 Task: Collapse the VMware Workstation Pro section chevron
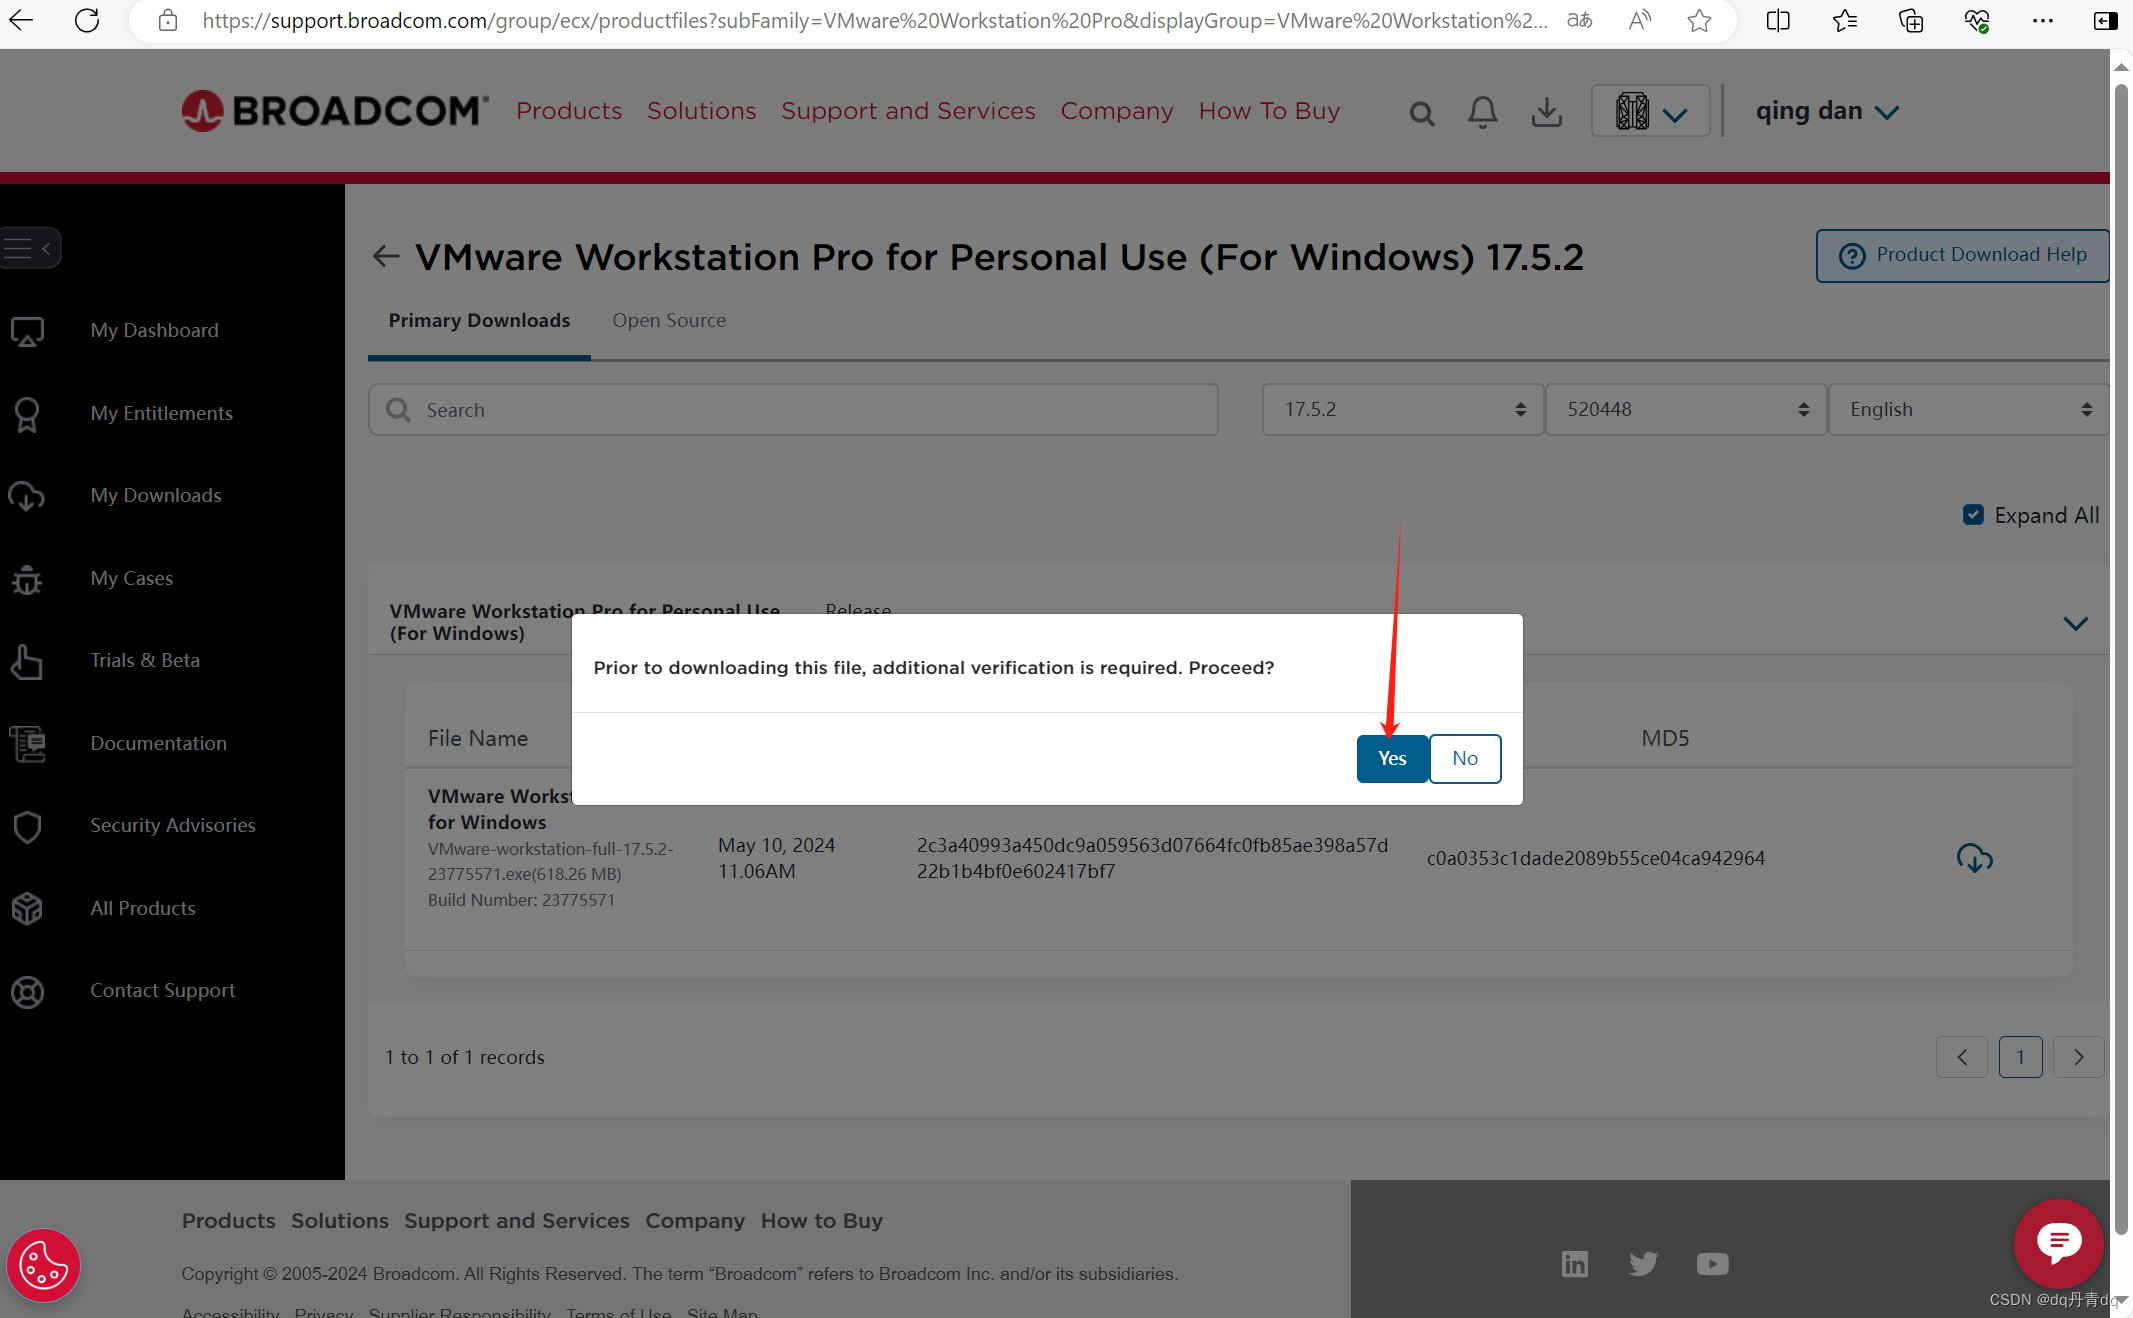2075,623
